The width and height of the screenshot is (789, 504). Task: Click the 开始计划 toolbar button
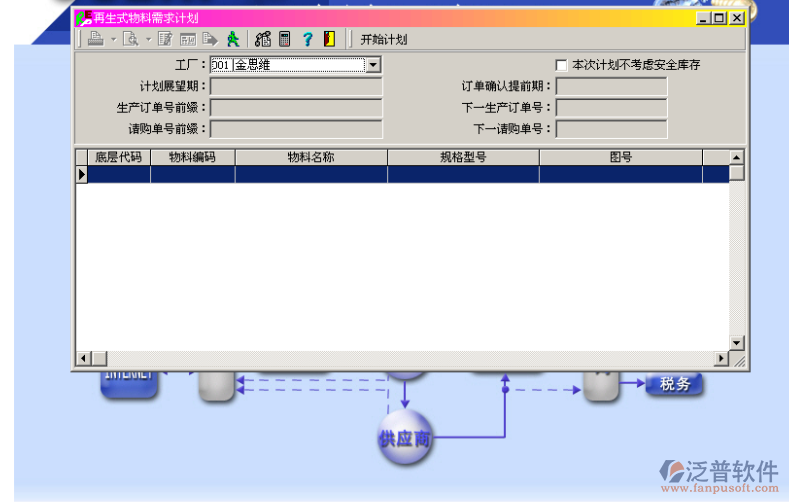(383, 39)
